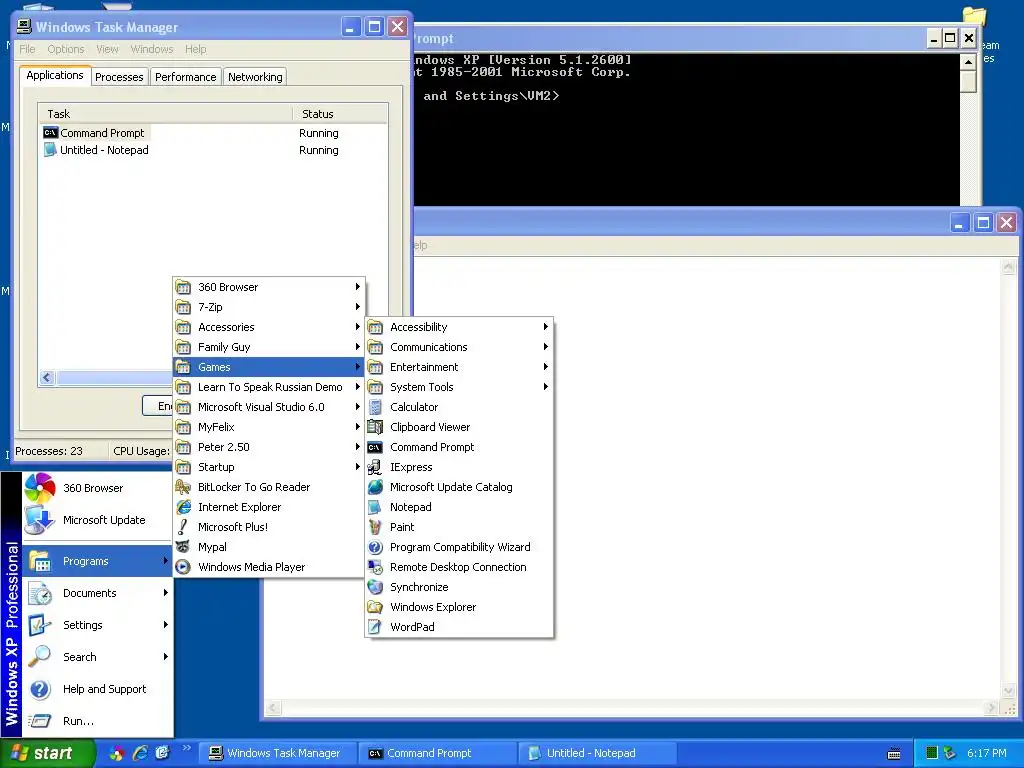Click the system tray clock 6:17 PM
This screenshot has width=1024, height=768.
(x=987, y=753)
